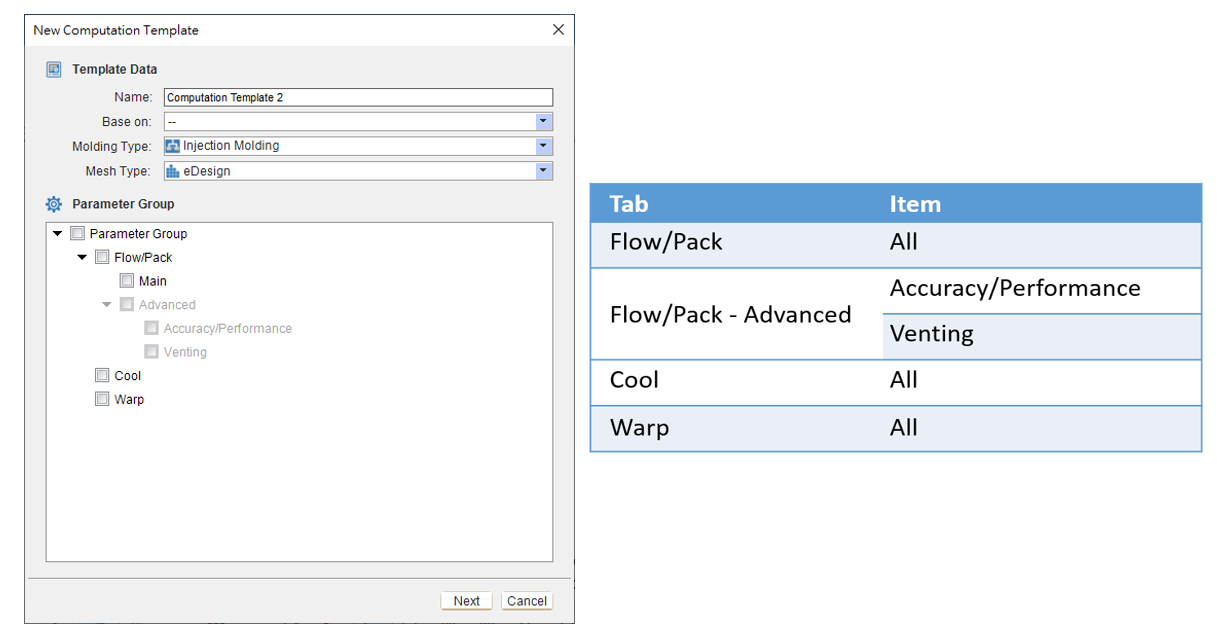
Task: Open the Mesh Type dropdown
Action: point(543,171)
